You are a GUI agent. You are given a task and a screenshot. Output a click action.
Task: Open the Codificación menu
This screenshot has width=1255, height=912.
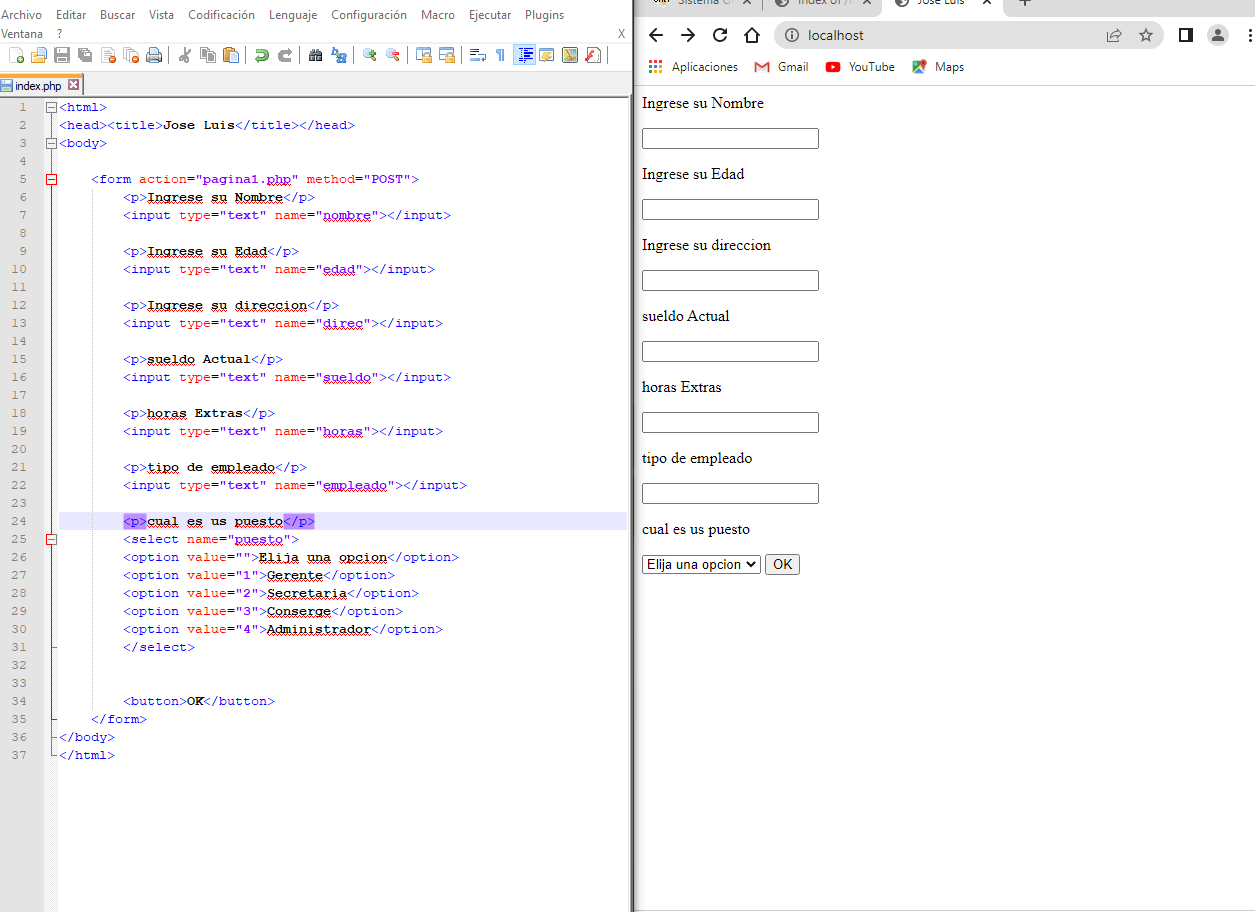(221, 15)
